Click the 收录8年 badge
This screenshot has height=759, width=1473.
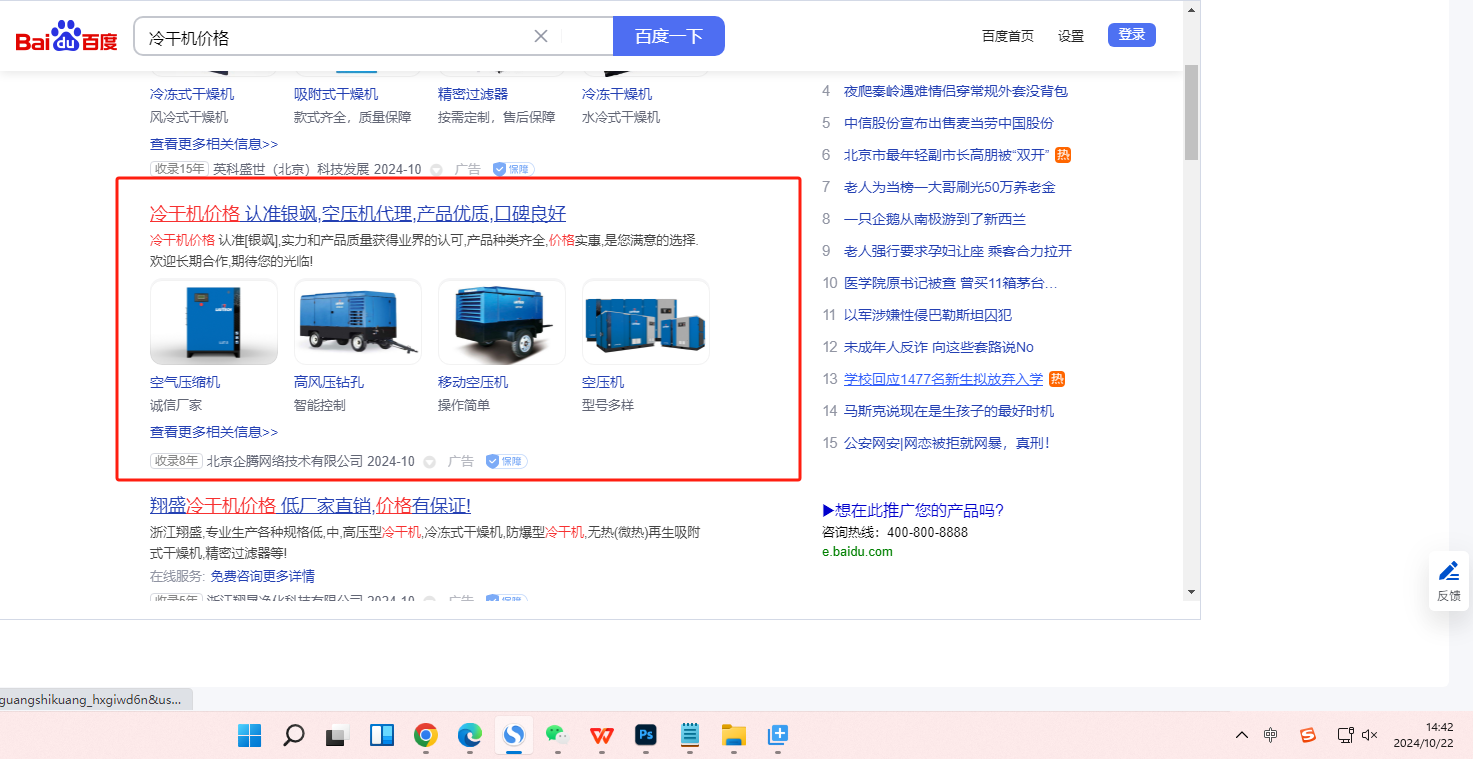pos(176,461)
